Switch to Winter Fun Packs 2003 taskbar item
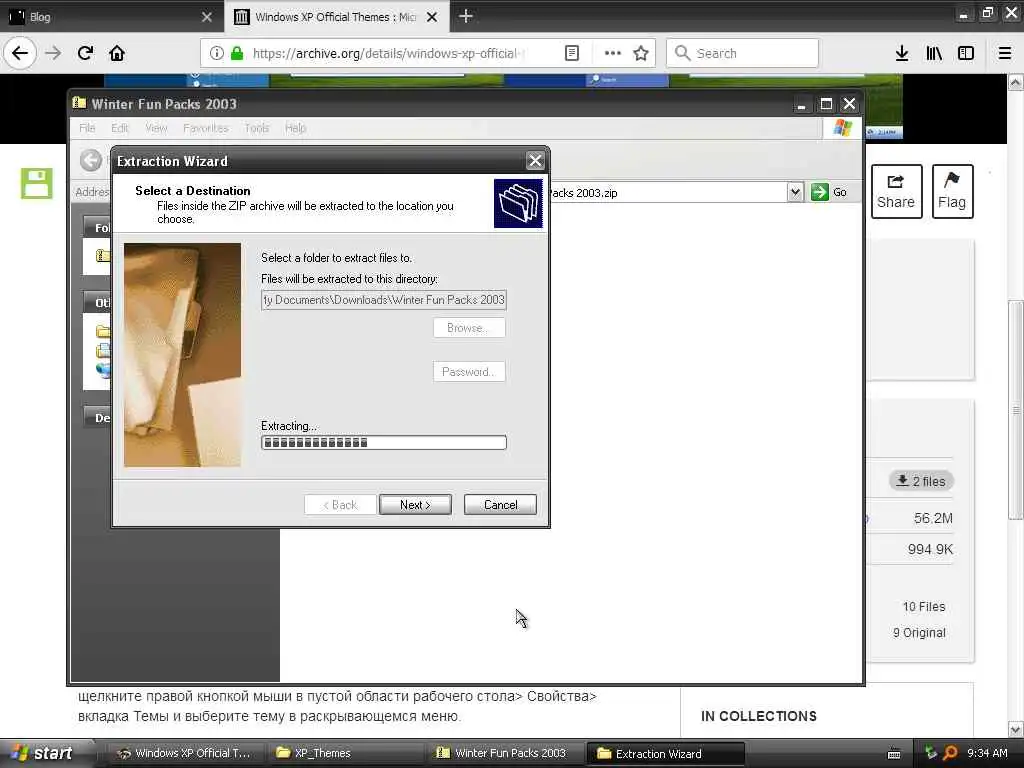 click(x=505, y=753)
